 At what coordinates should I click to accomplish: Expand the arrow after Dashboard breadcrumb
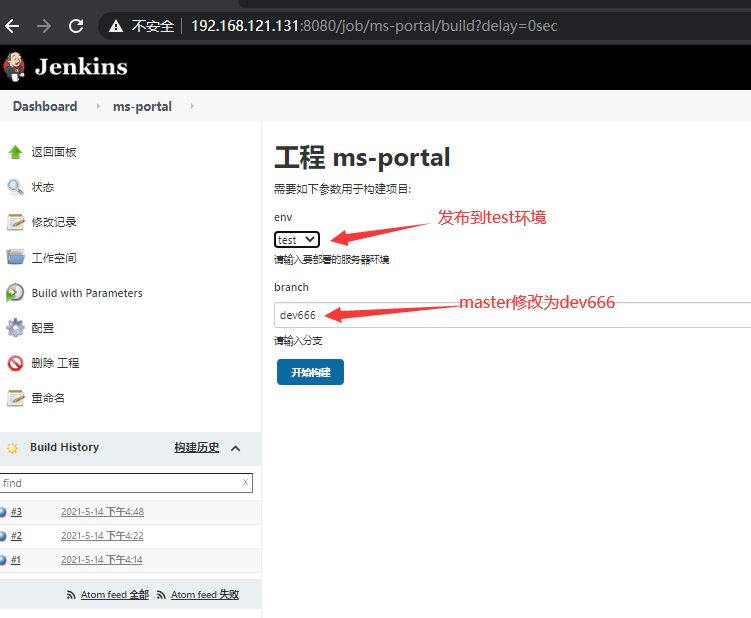[98, 106]
